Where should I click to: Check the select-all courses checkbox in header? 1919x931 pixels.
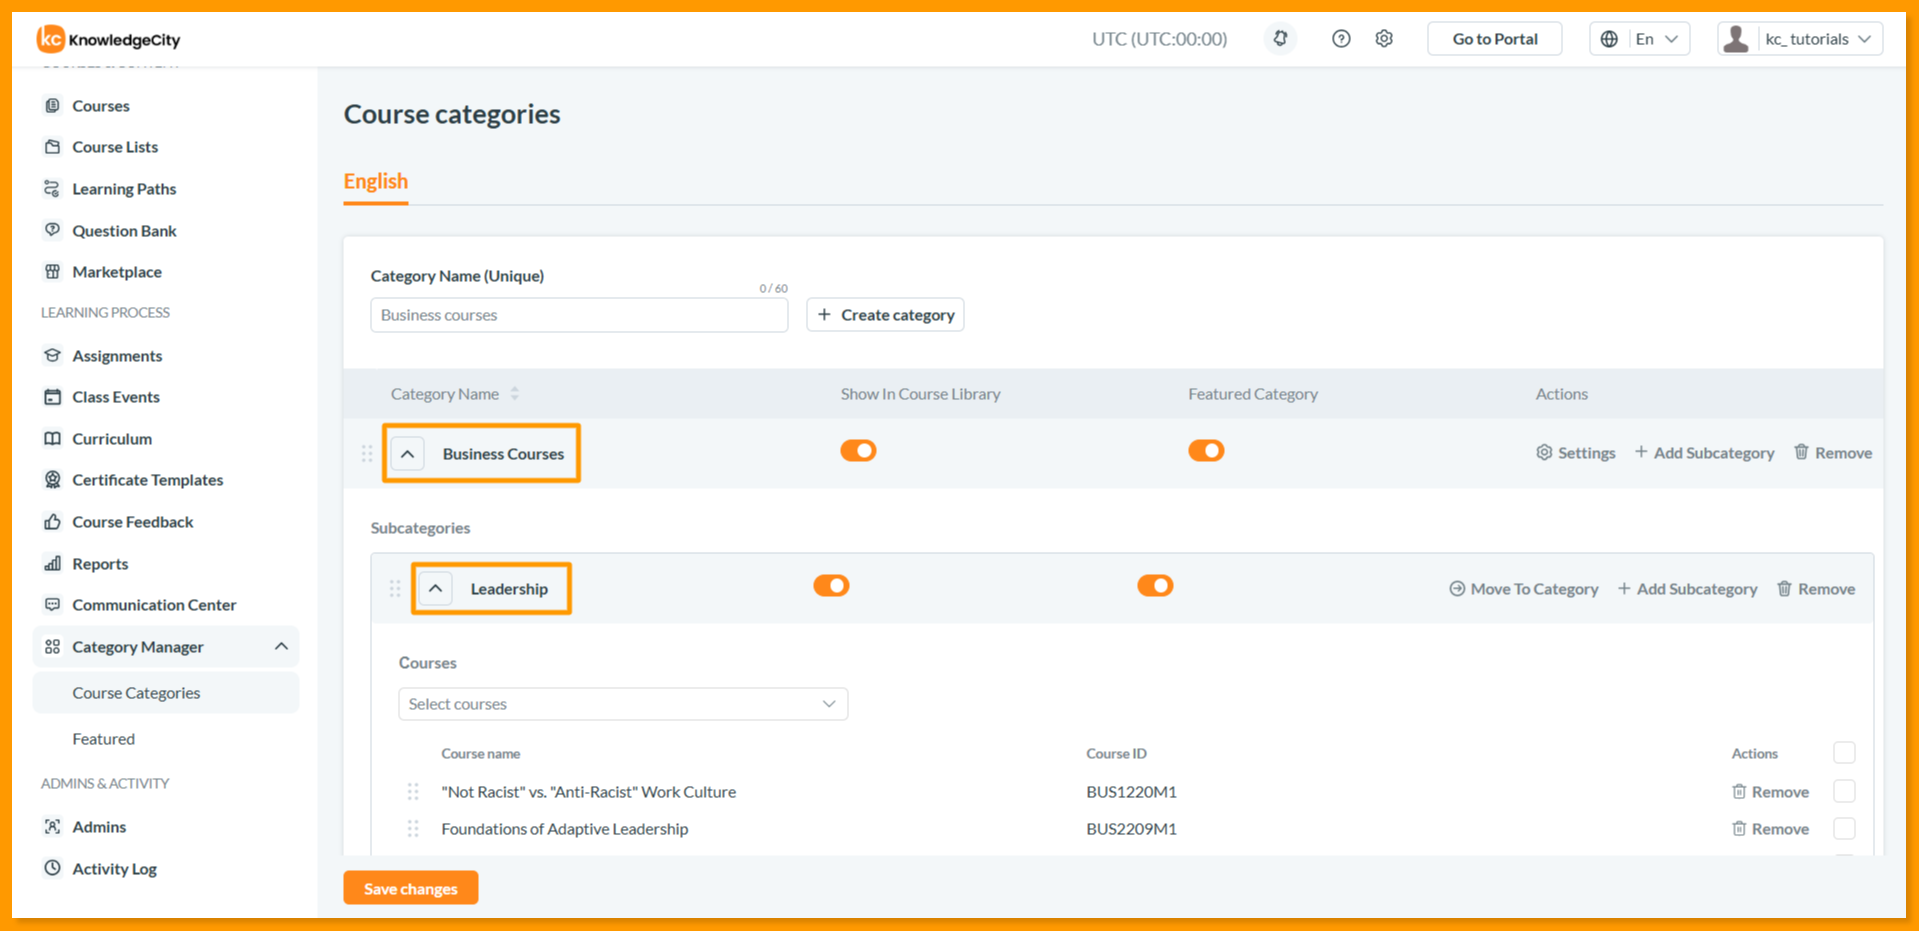point(1844,753)
